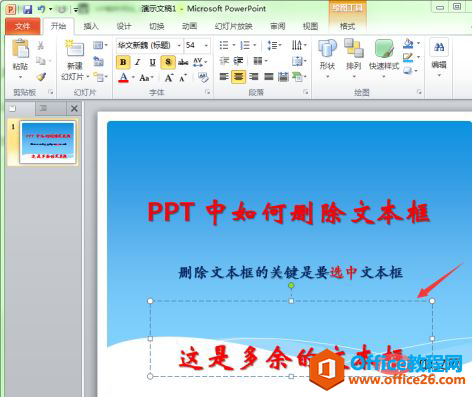Open the File (文件) tab
Screen dimensions: 472x397
click(x=23, y=26)
